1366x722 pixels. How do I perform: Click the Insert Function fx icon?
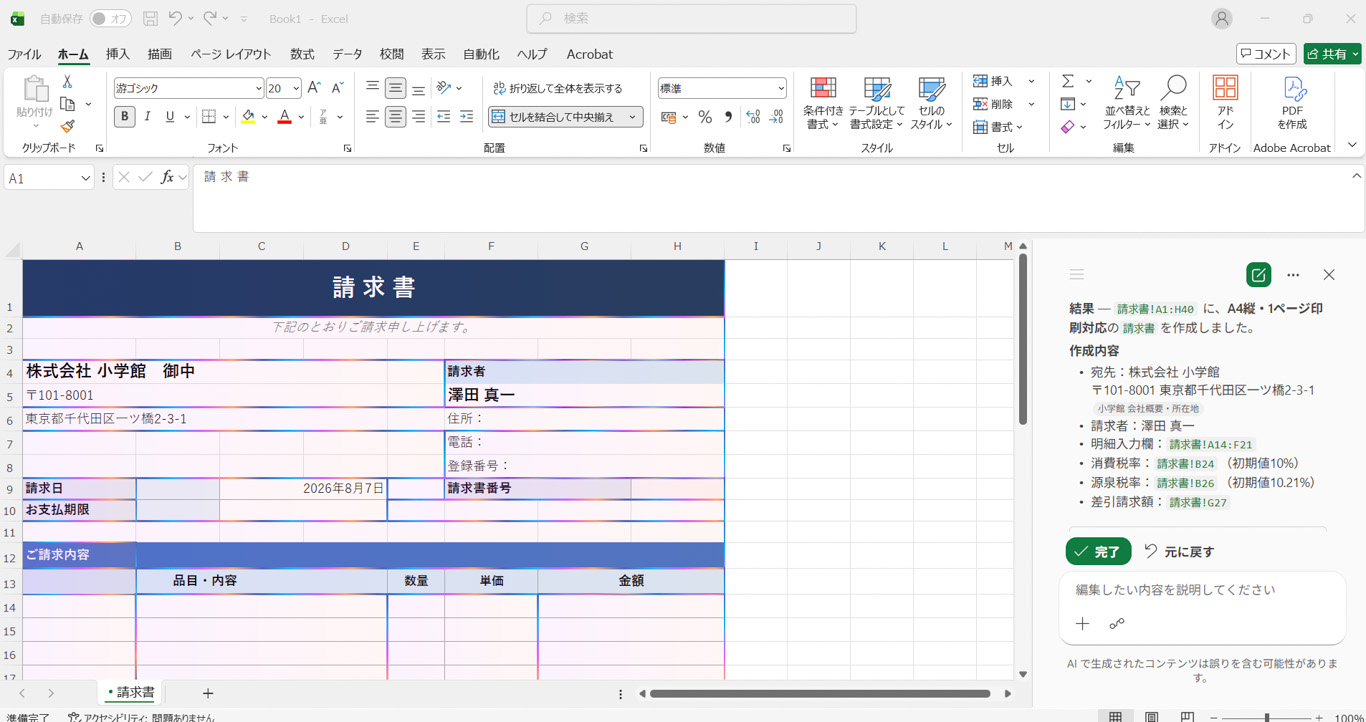[168, 177]
